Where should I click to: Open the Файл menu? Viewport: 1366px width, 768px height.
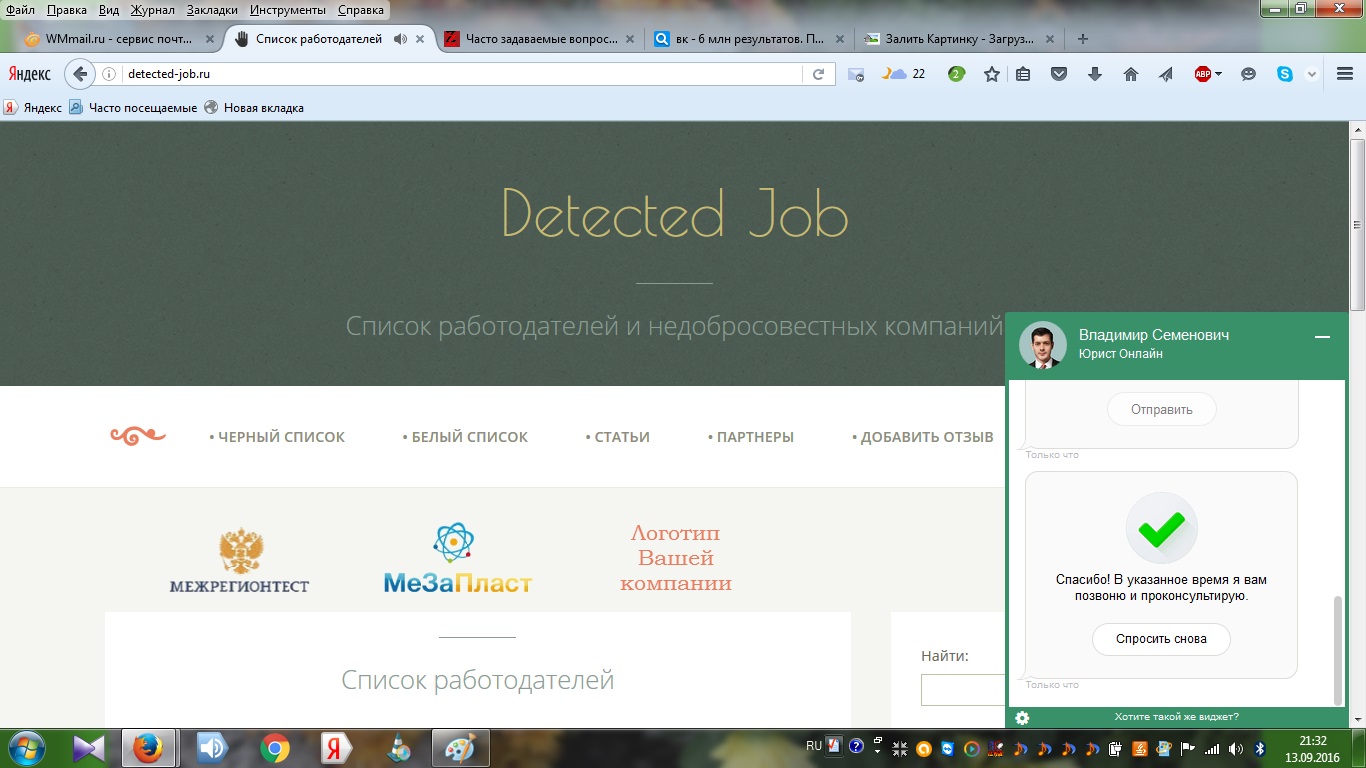[x=20, y=10]
